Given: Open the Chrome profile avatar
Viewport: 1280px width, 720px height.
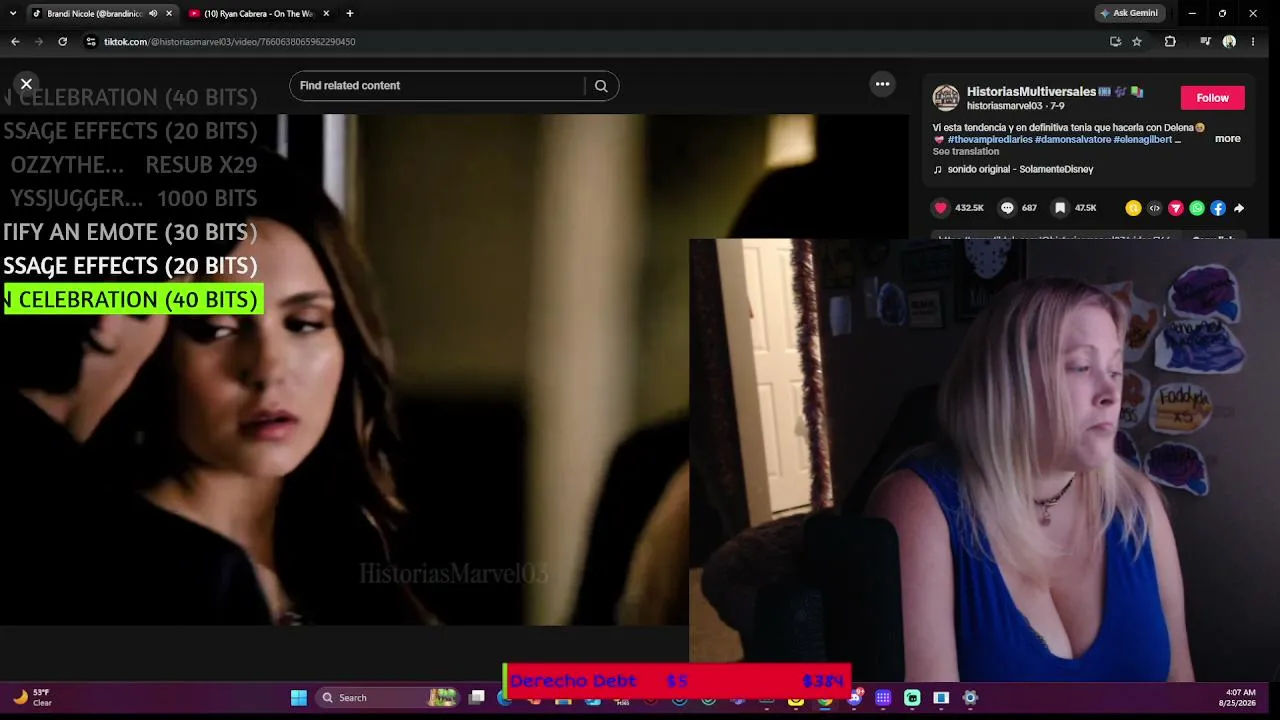Looking at the screenshot, I should (x=1229, y=42).
